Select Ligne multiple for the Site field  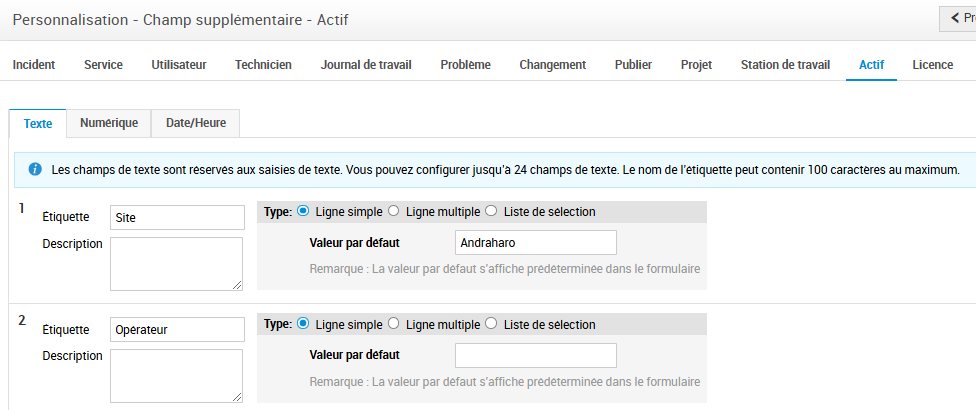point(394,212)
